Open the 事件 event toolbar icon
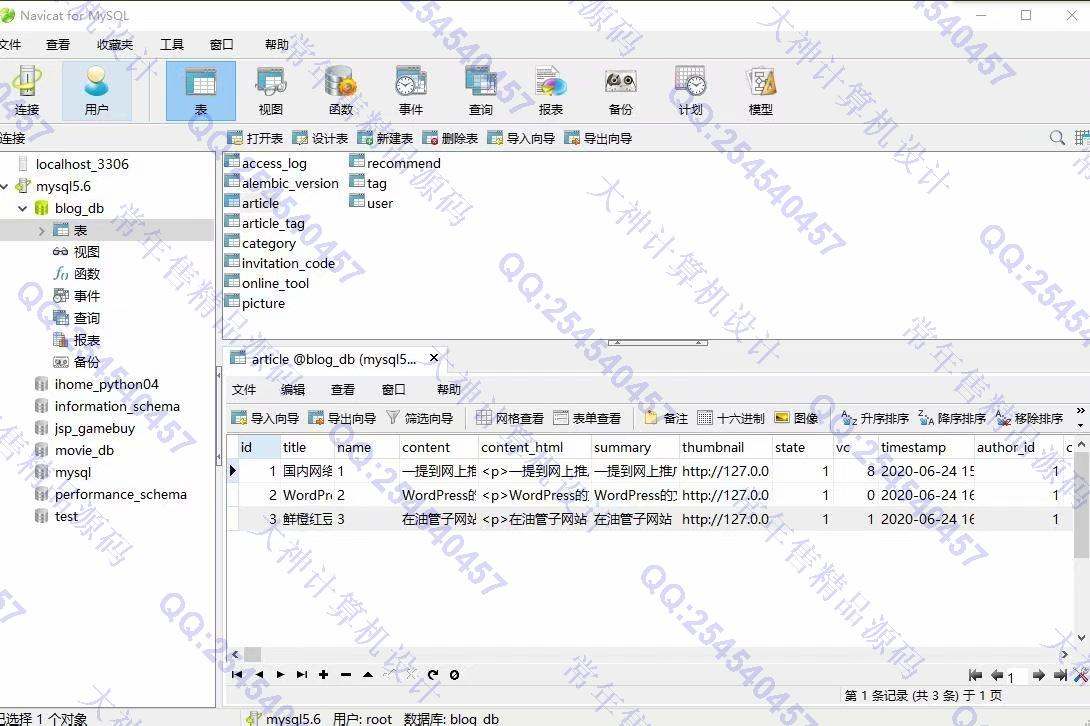The height and width of the screenshot is (726, 1090). pos(411,91)
